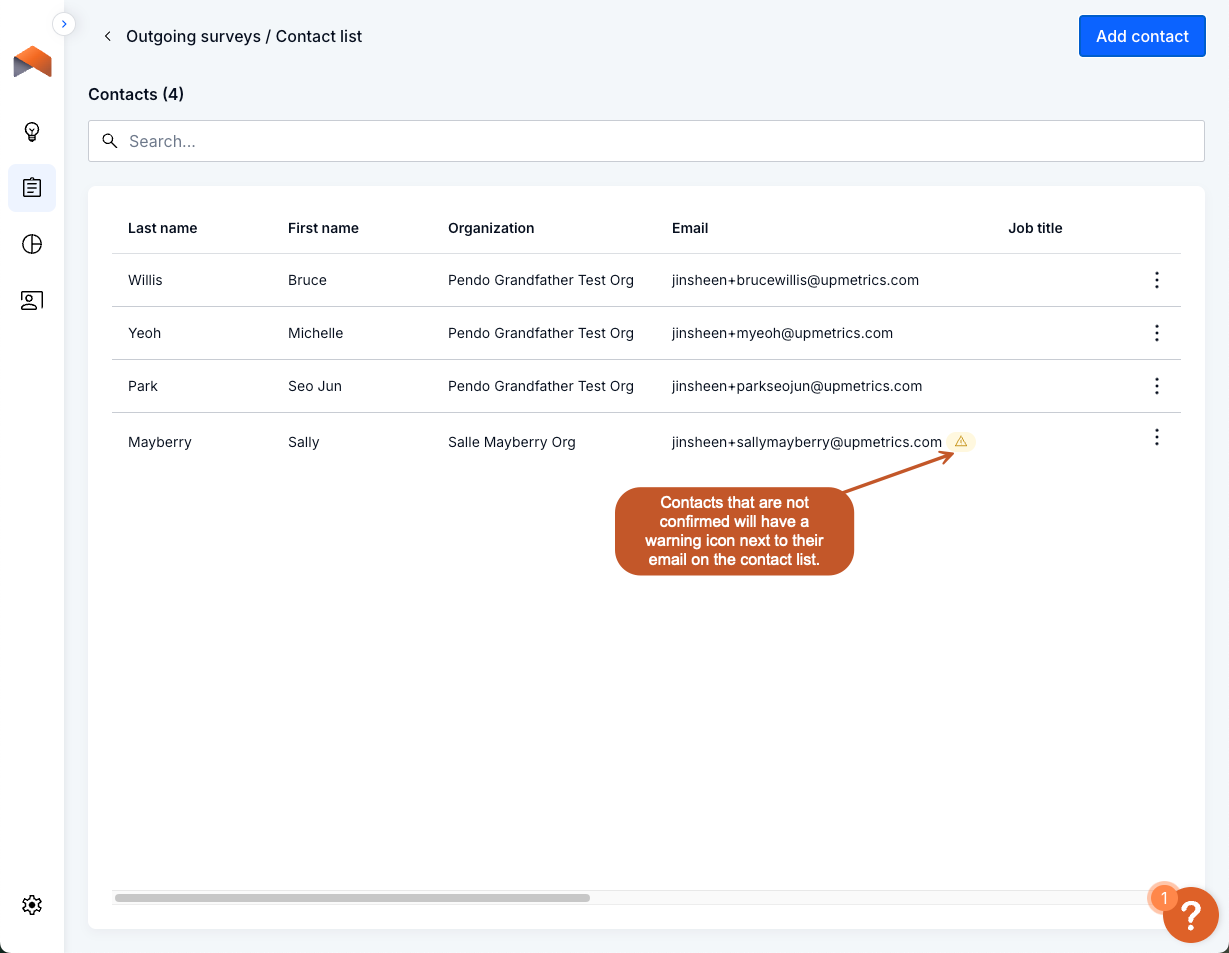Image resolution: width=1229 pixels, height=953 pixels.
Task: Open the pie chart reports sidebar icon
Action: click(x=32, y=244)
